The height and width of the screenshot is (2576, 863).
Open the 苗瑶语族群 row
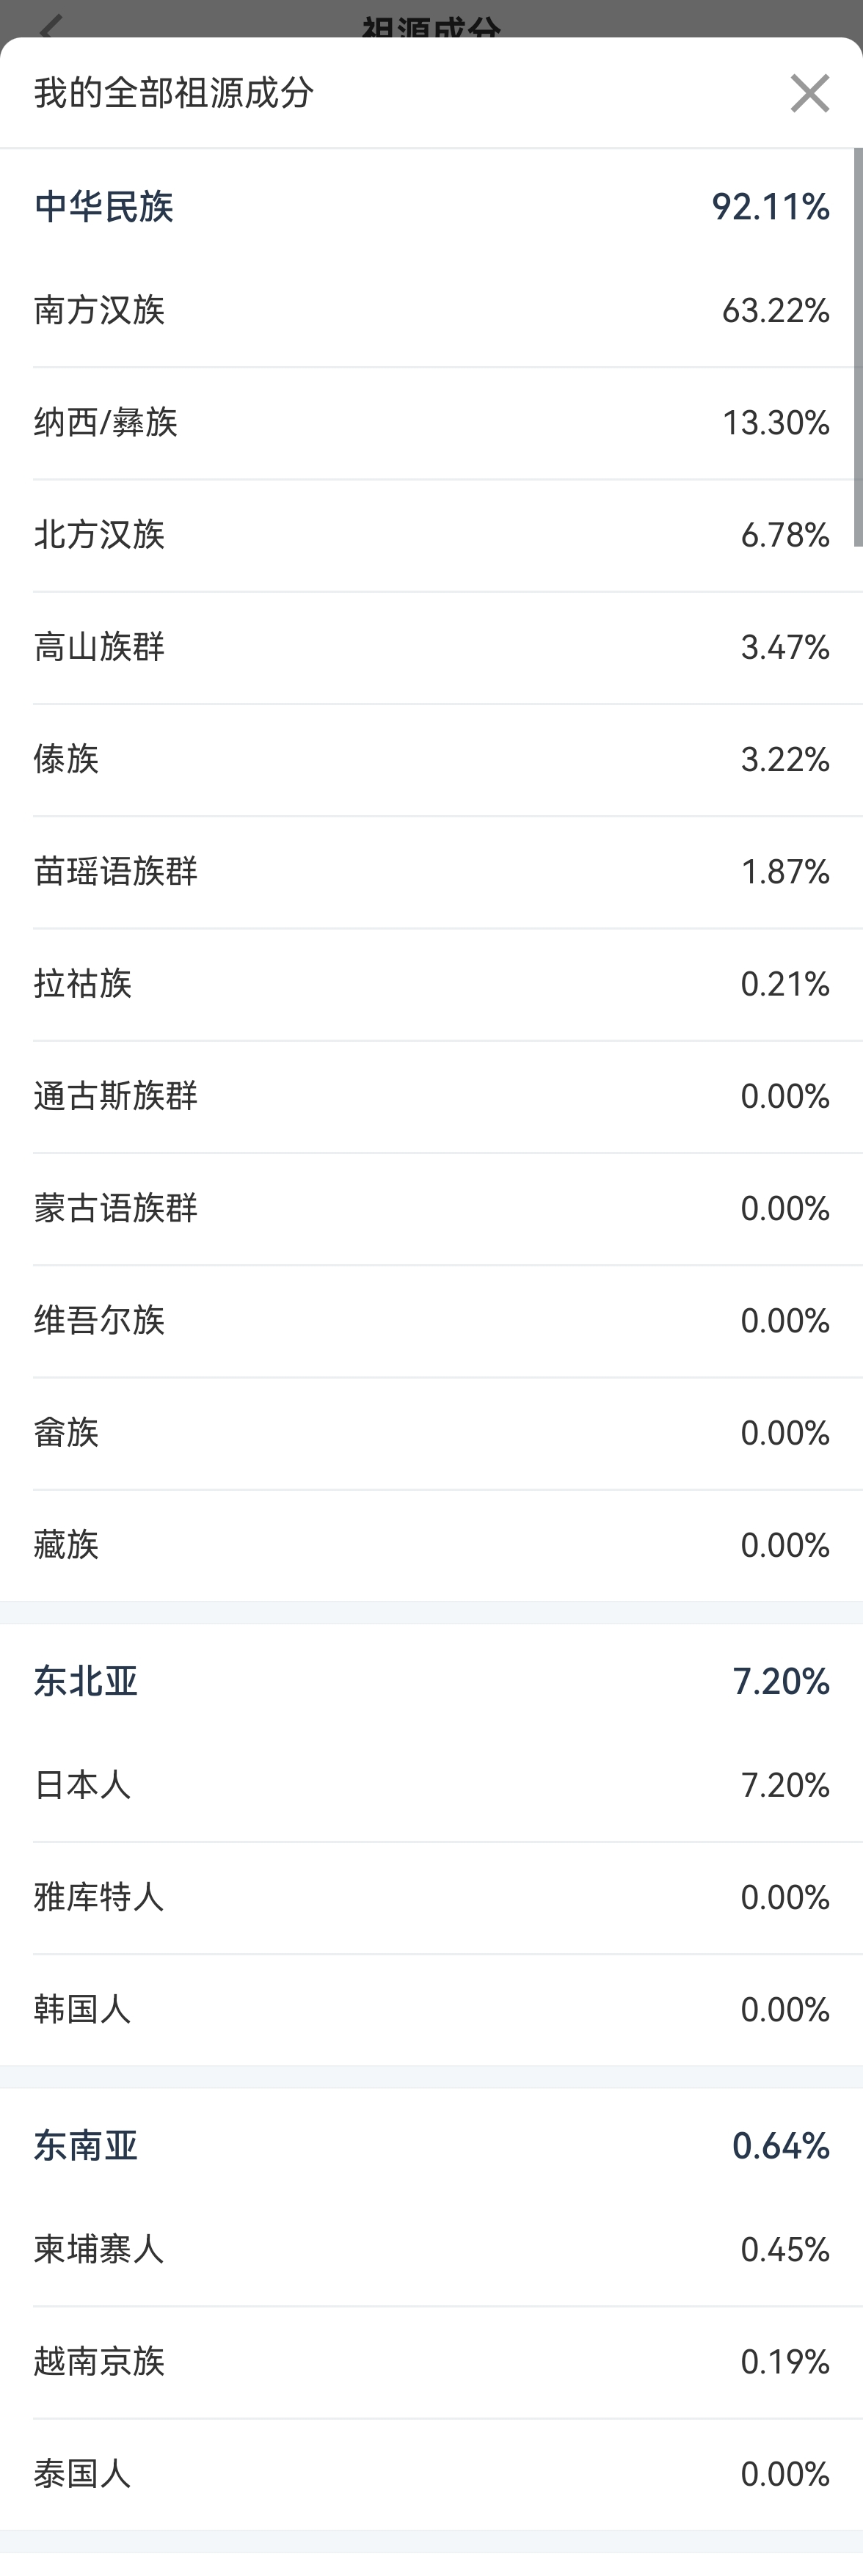tap(431, 872)
